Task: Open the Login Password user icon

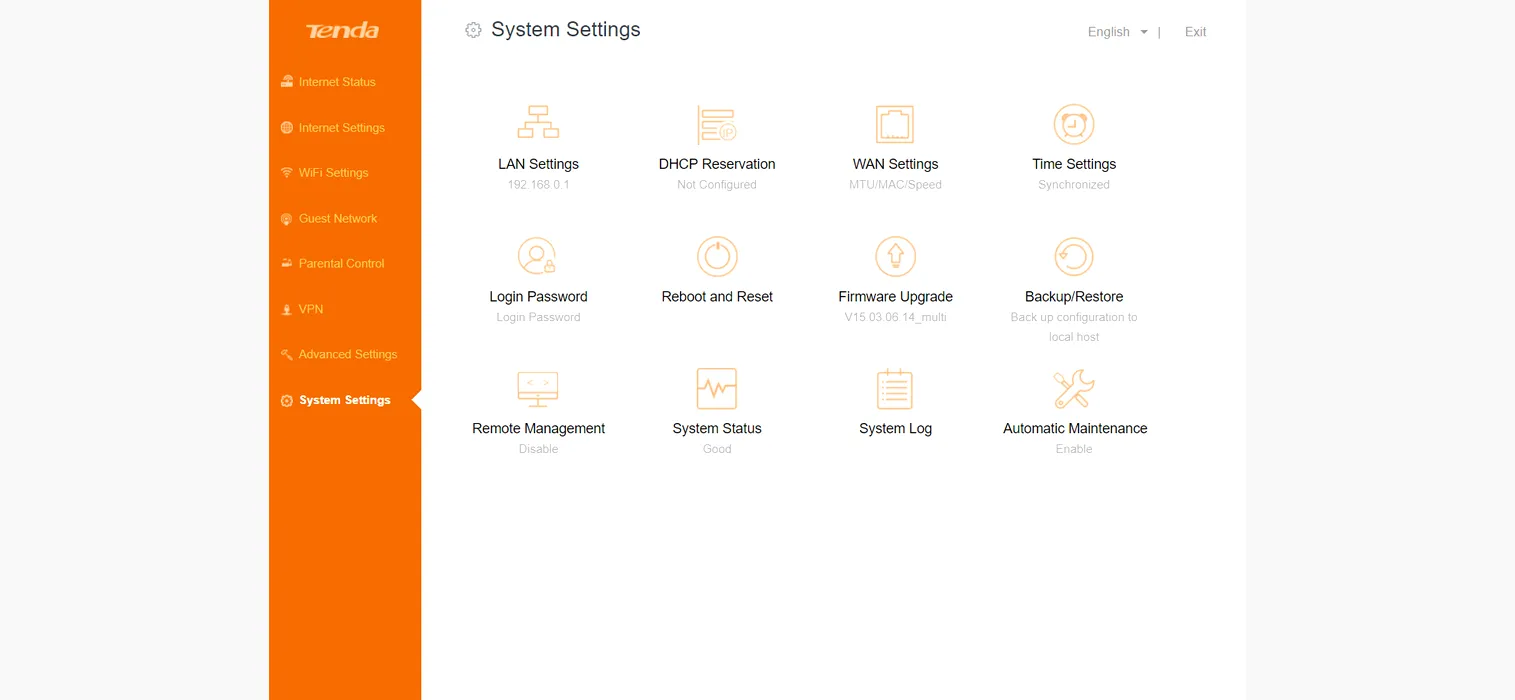Action: tap(538, 257)
